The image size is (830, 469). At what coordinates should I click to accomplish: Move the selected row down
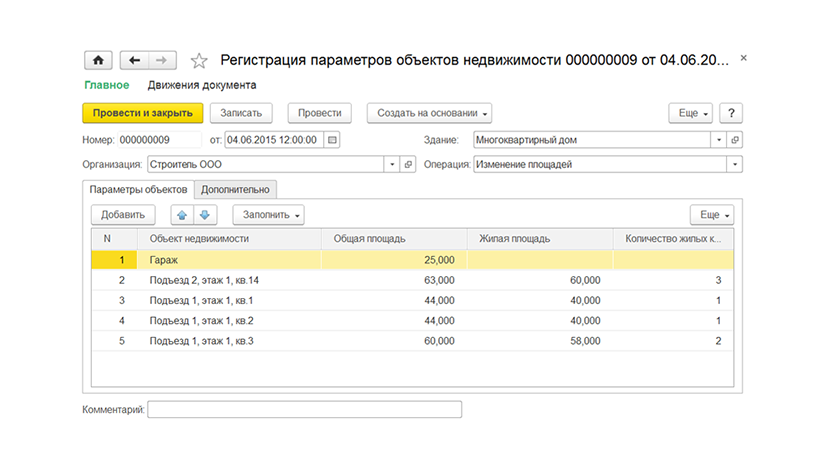[205, 215]
